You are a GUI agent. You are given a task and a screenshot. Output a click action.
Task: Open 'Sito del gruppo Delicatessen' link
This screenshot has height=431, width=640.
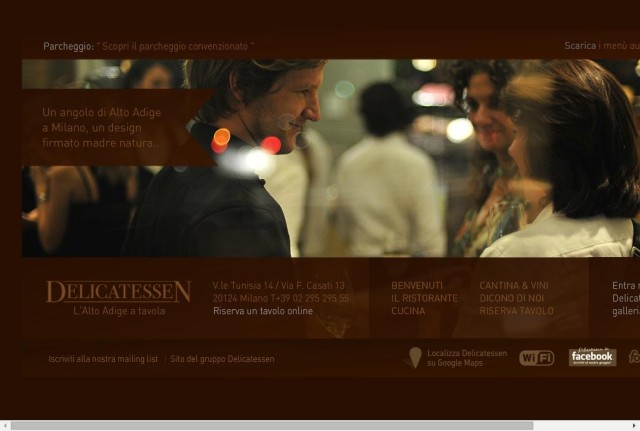pos(222,359)
